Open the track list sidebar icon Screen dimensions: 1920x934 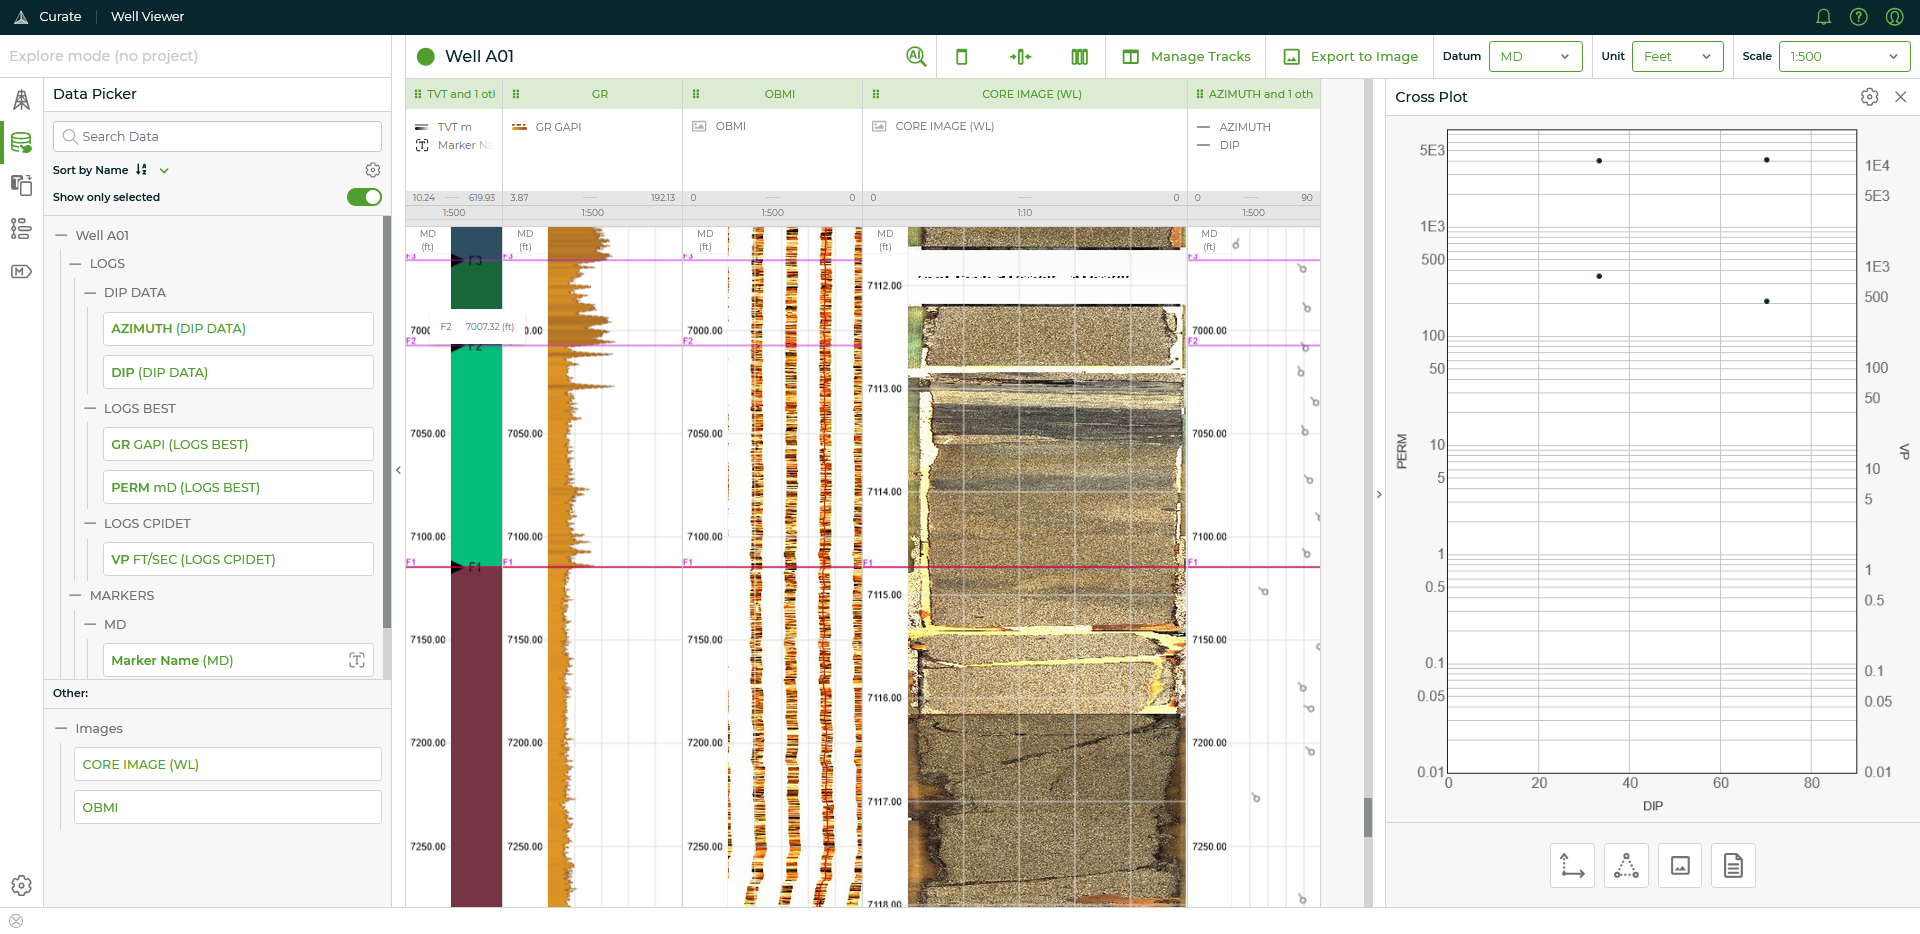coord(21,228)
